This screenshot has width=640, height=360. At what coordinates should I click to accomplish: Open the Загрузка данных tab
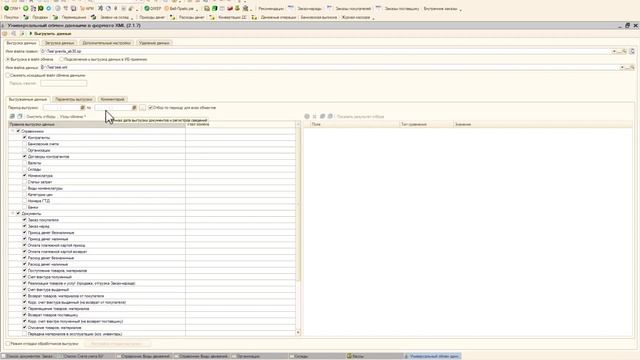point(59,43)
